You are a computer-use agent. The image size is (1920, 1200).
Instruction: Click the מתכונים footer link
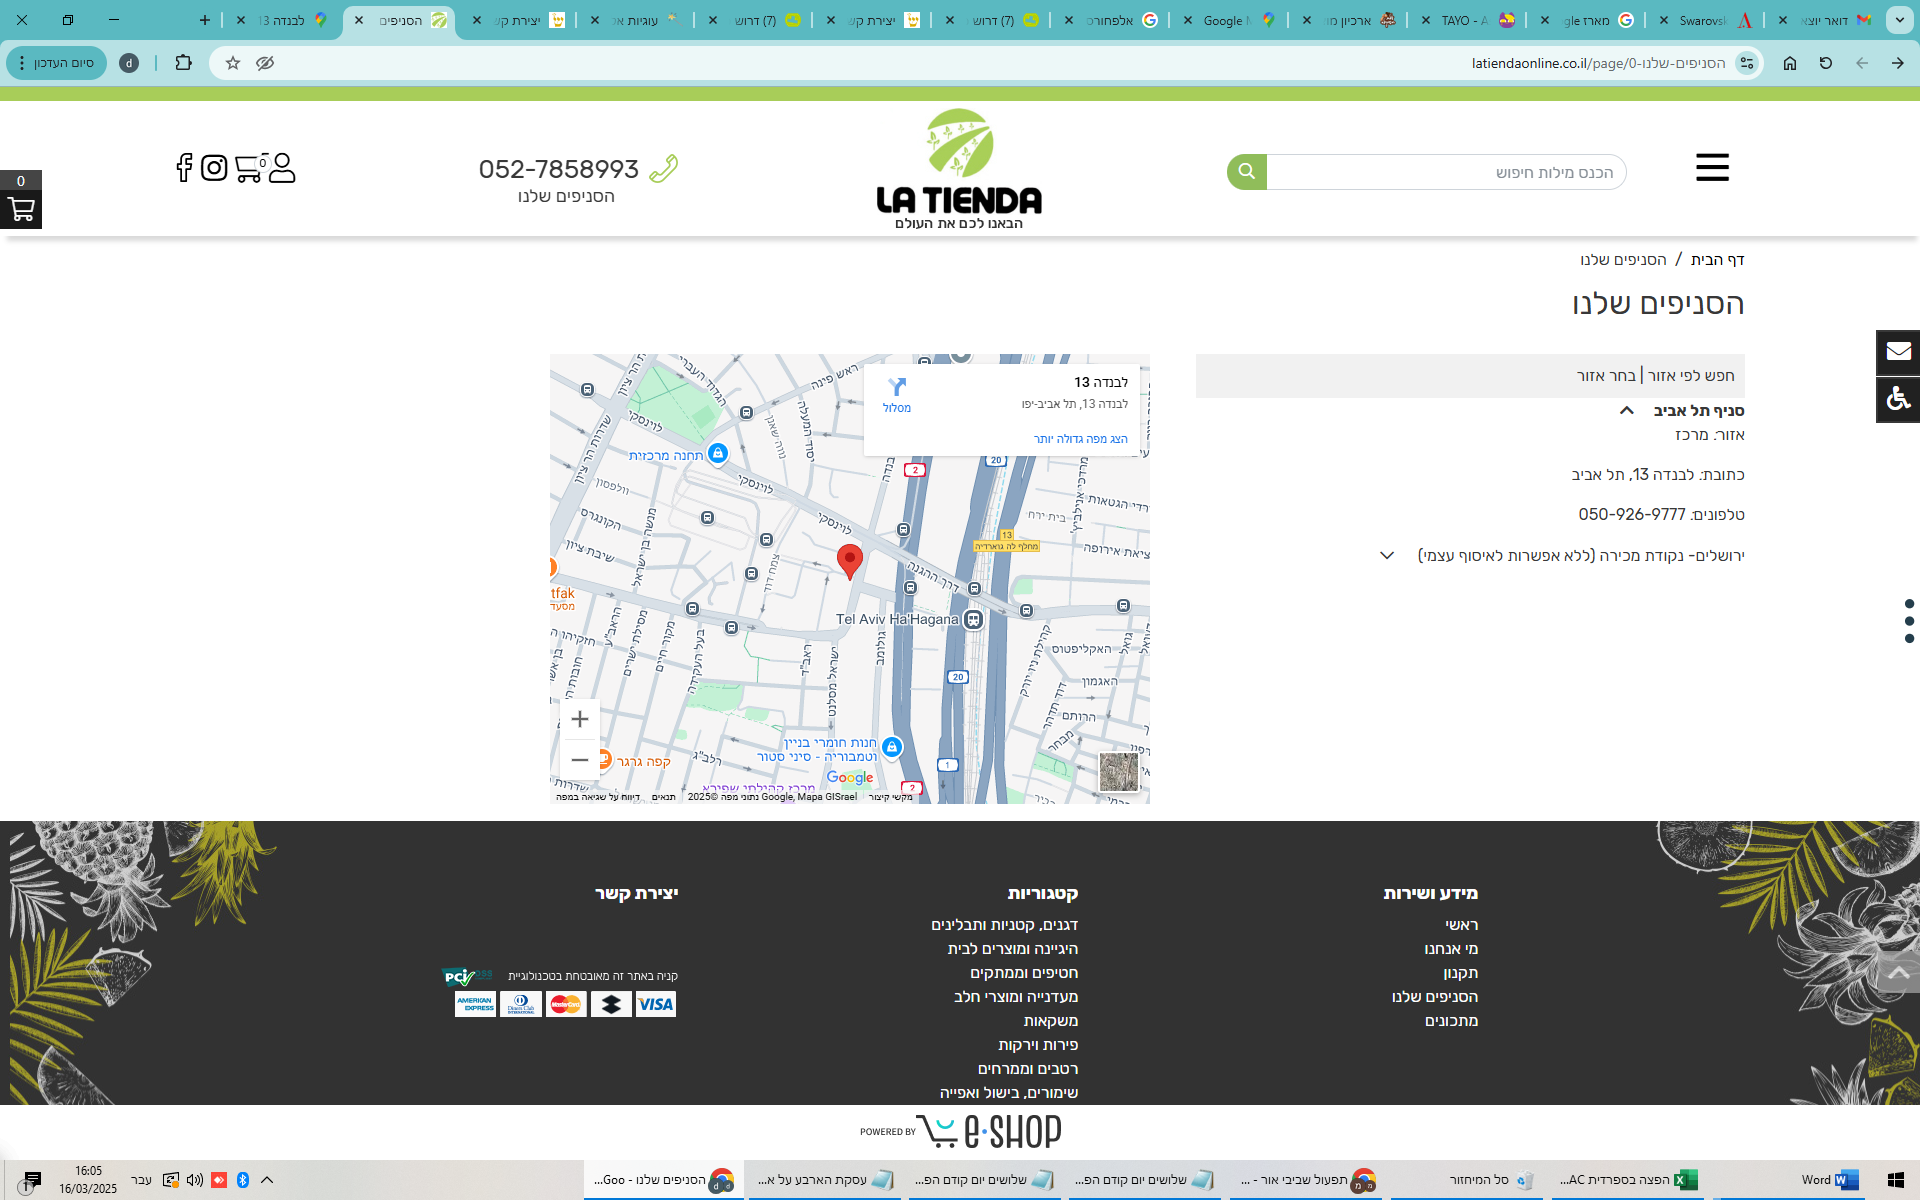[x=1451, y=1021]
